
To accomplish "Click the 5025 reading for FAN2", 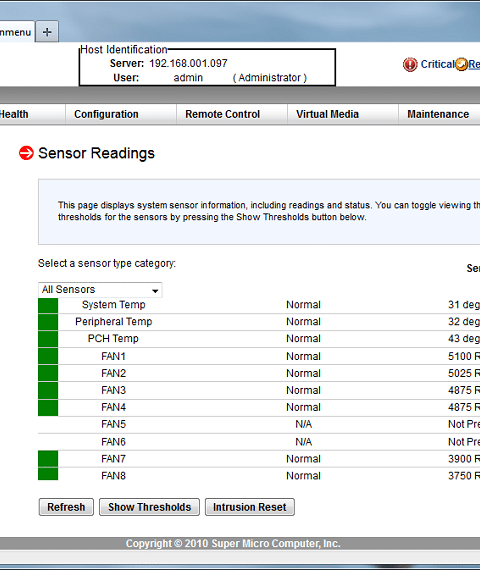I will (x=464, y=373).
